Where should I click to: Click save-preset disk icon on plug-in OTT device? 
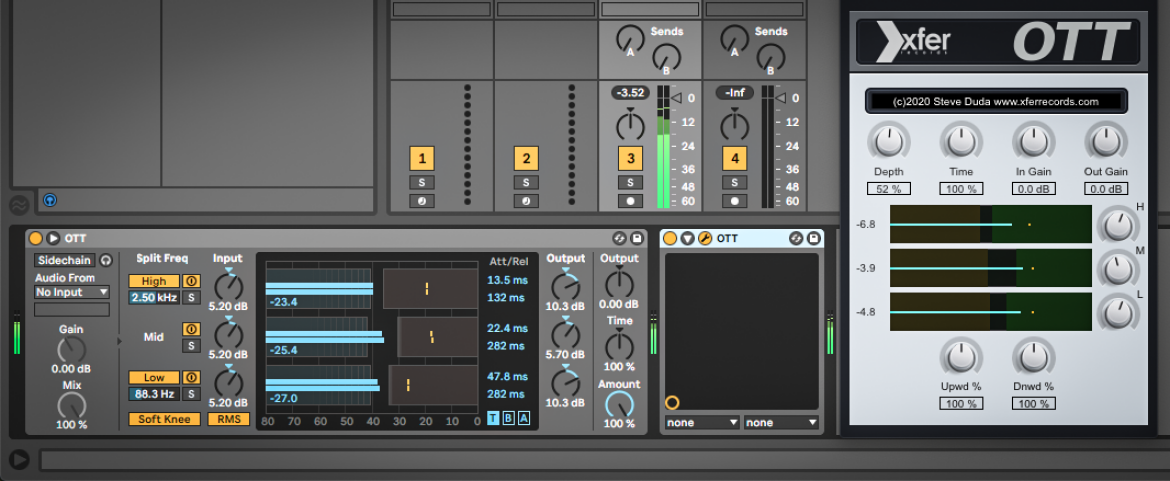[813, 239]
